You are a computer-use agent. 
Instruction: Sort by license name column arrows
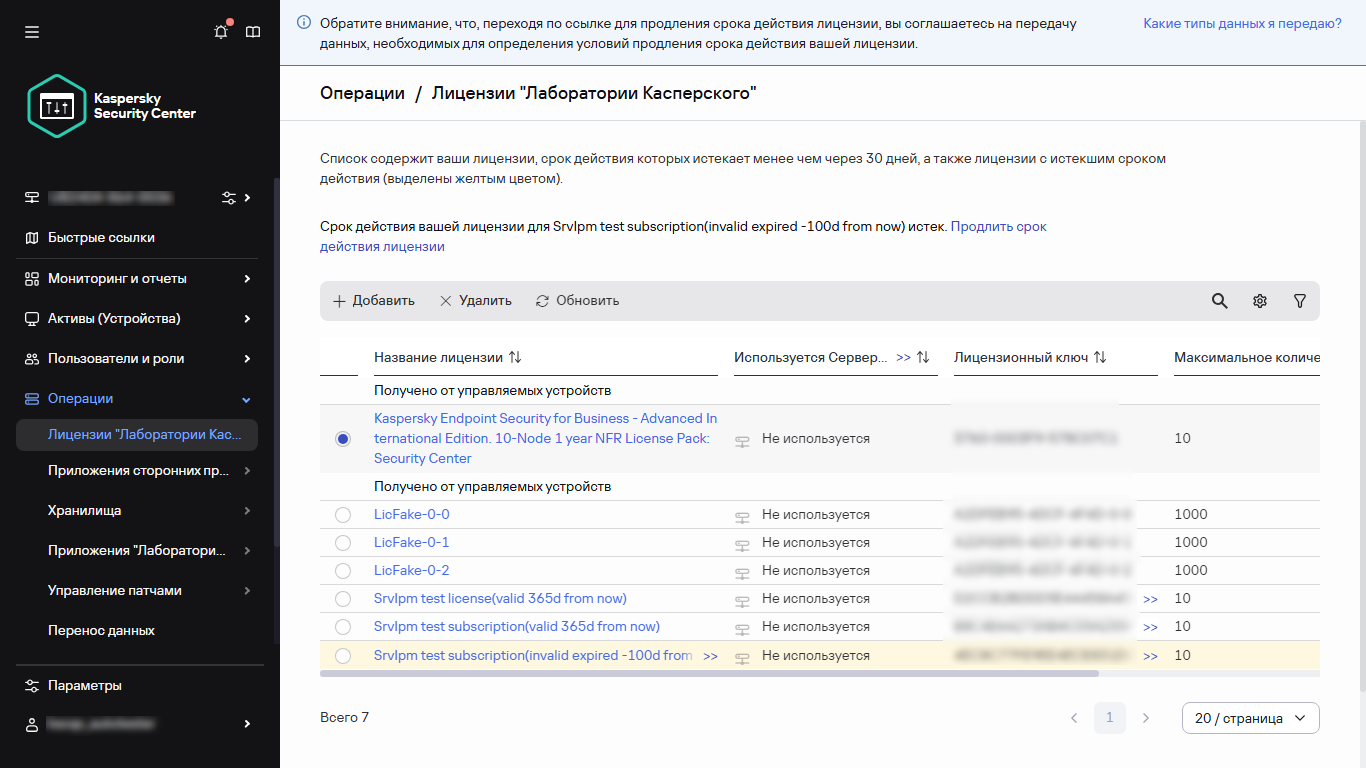tap(515, 357)
